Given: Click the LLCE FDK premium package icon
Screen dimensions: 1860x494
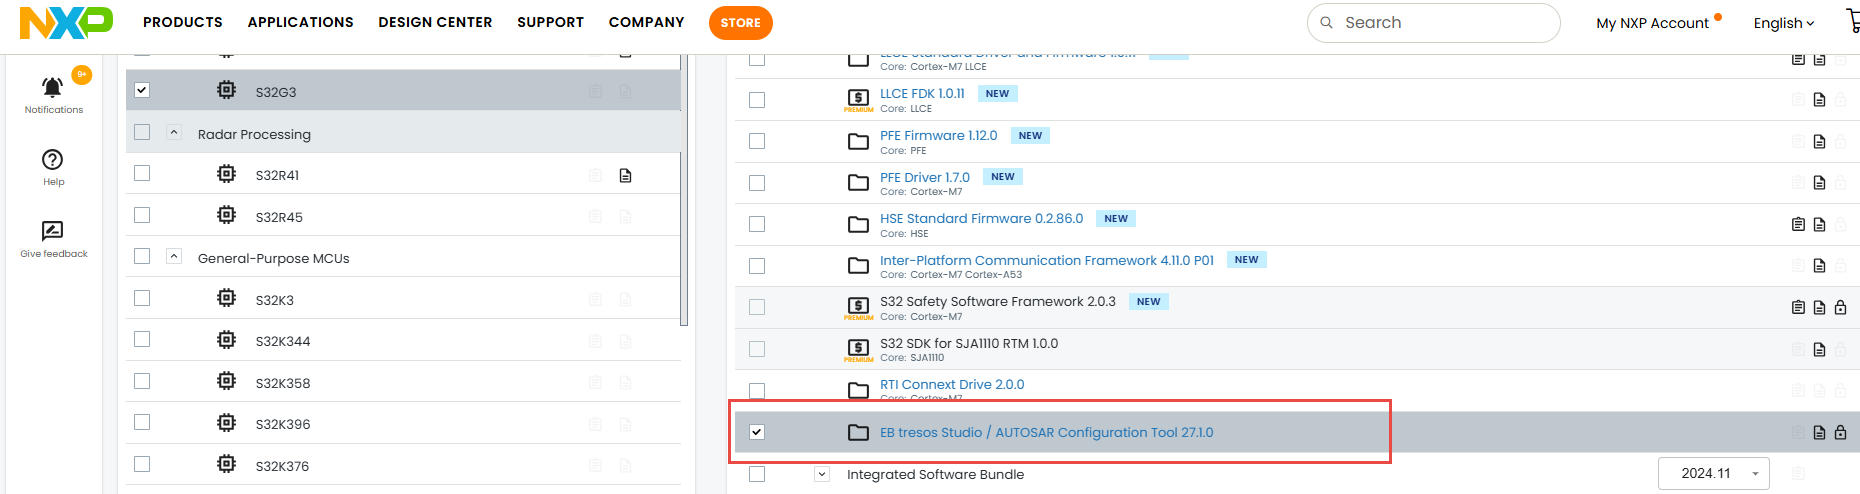Looking at the screenshot, I should click(x=858, y=98).
